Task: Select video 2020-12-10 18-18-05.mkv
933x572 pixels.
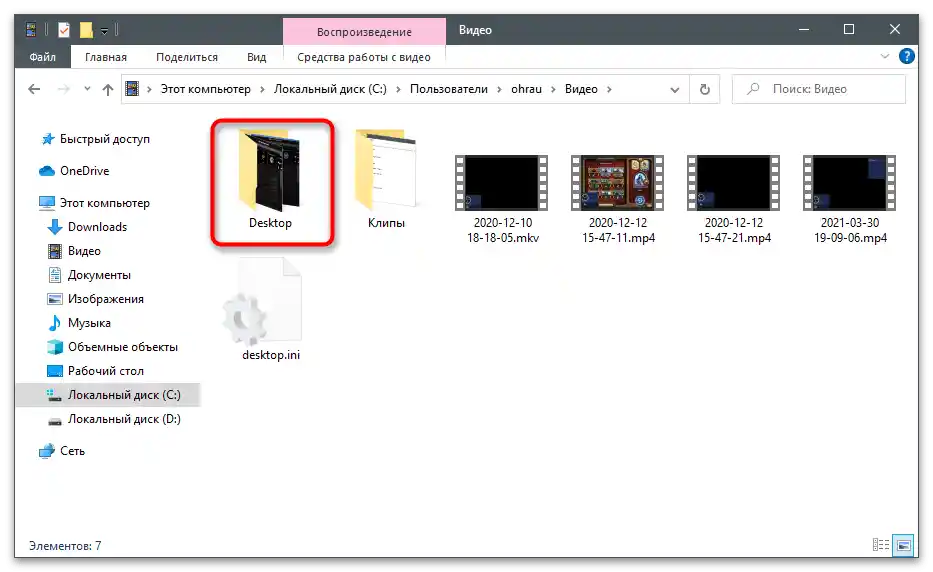Action: pyautogui.click(x=502, y=199)
